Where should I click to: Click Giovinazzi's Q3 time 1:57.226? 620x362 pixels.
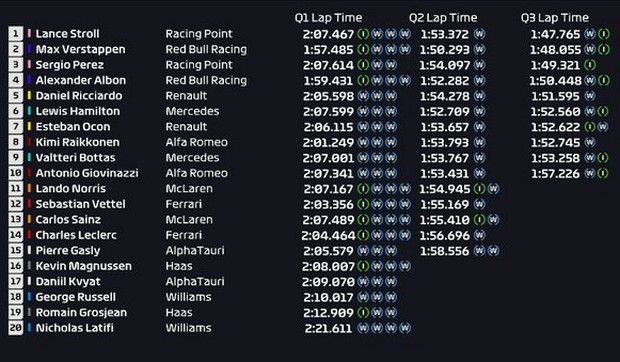click(555, 173)
